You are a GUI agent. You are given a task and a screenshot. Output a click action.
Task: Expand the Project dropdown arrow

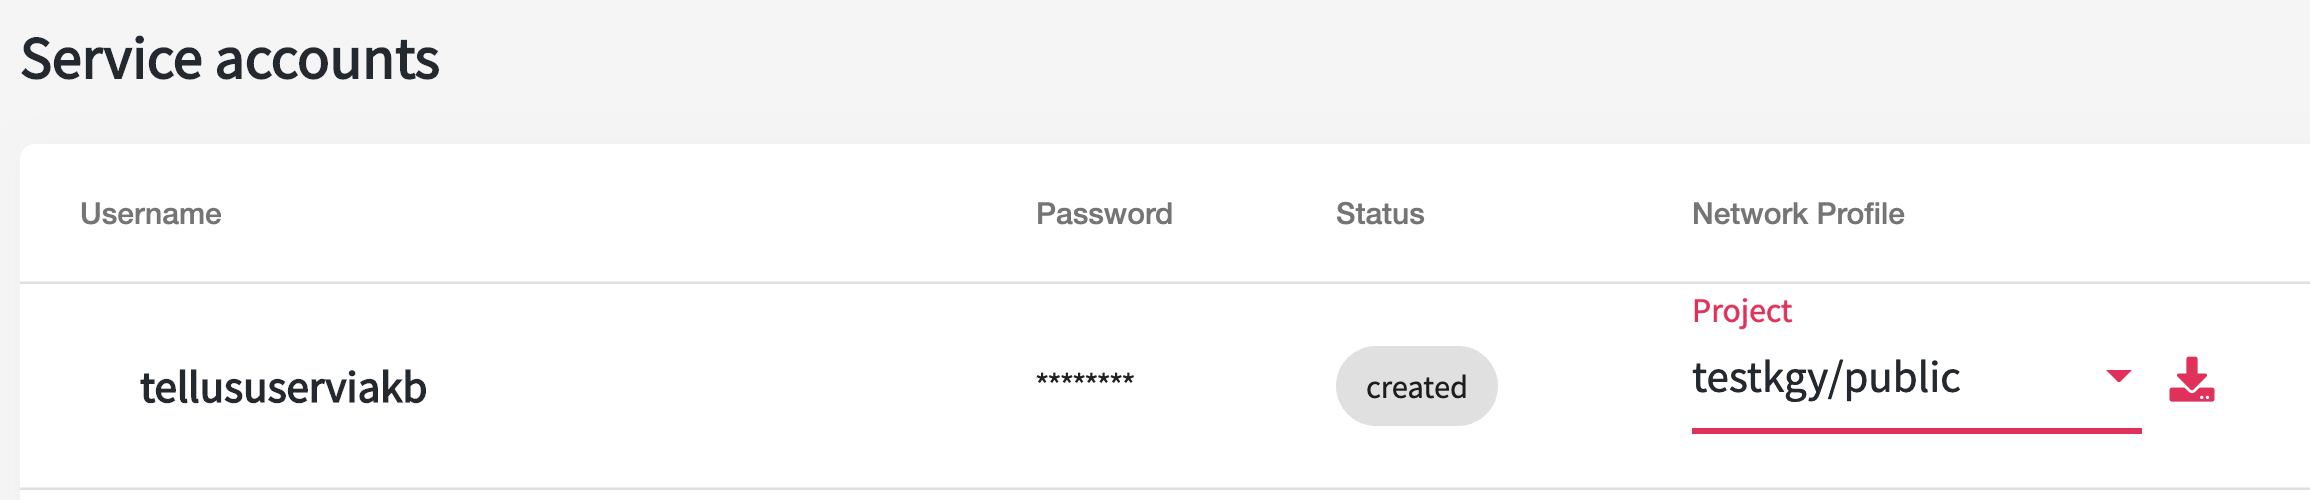click(x=2118, y=376)
